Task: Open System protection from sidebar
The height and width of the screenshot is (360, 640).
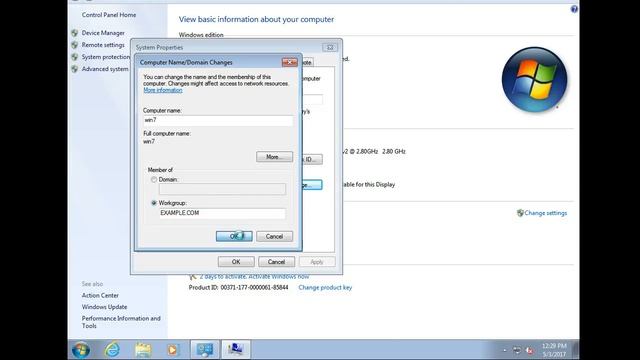Action: click(x=106, y=57)
